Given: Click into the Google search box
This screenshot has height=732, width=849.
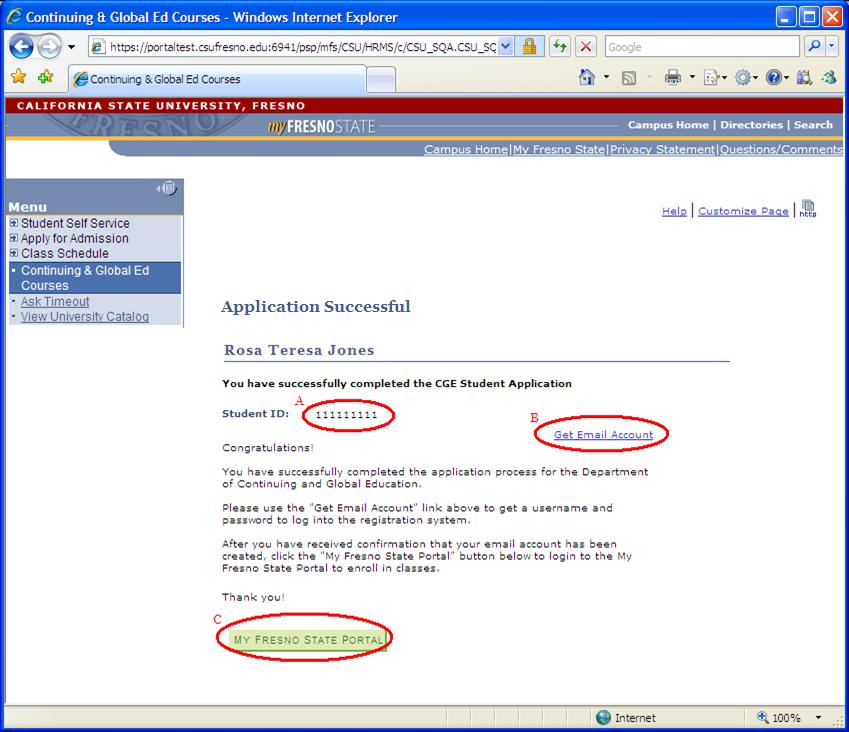Looking at the screenshot, I should click(x=700, y=47).
